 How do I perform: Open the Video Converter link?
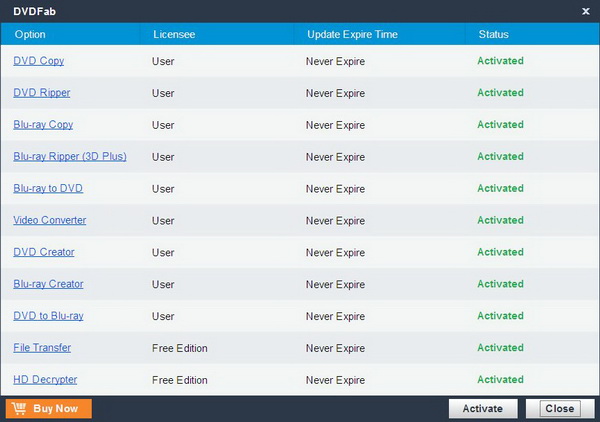point(49,220)
